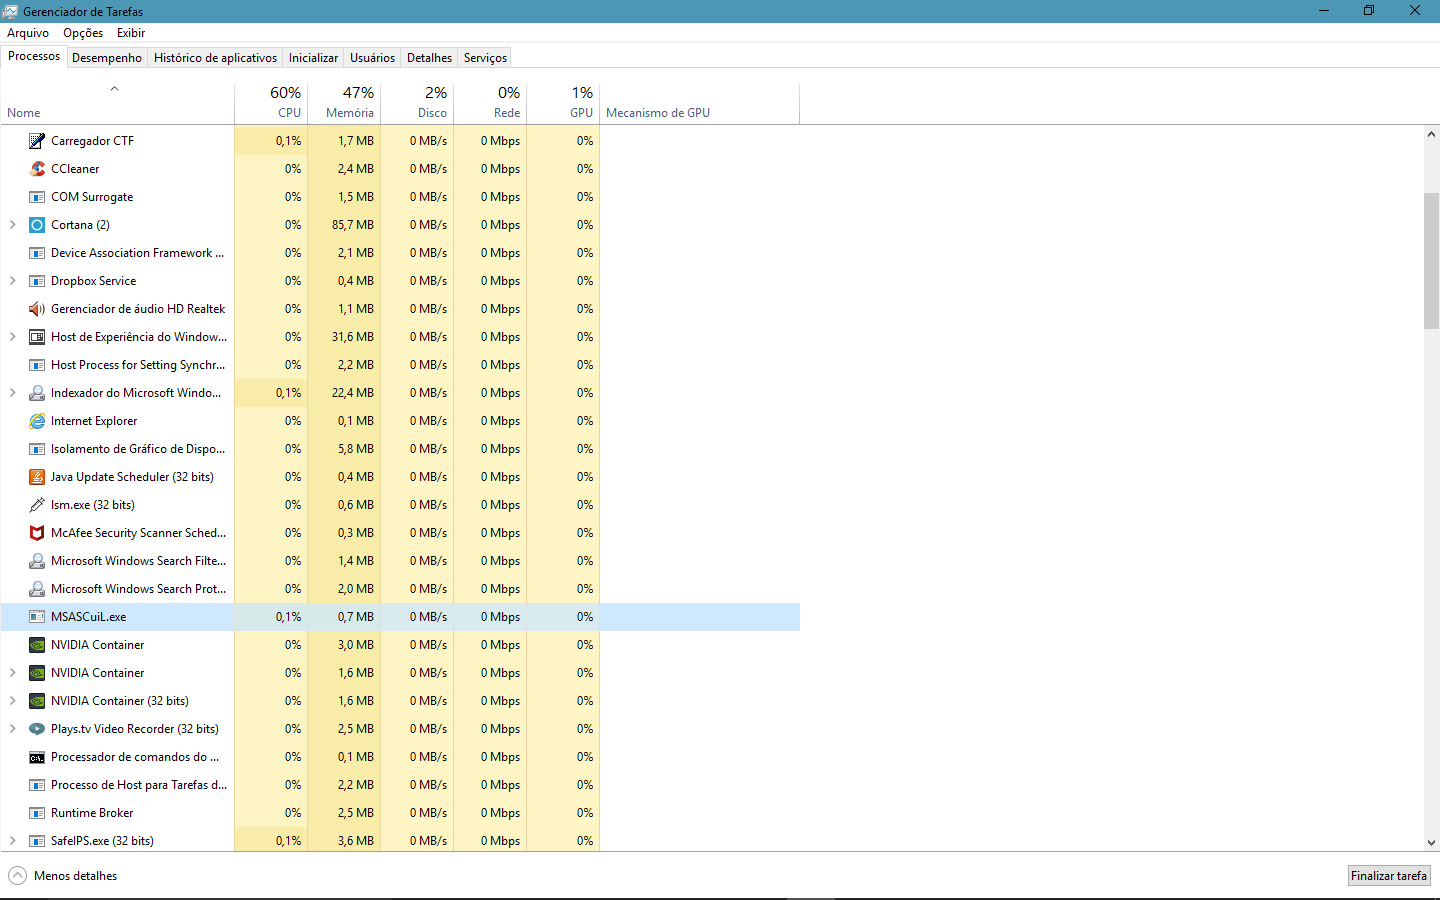The height and width of the screenshot is (900, 1440).
Task: Expand the Dropbox Service process group
Action: pos(12,281)
